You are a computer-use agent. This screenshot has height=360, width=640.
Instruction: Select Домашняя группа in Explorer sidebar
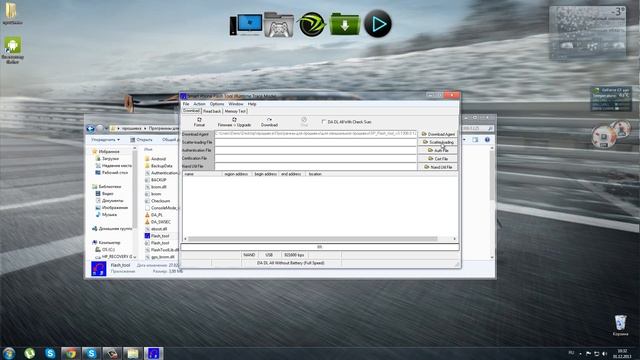tap(112, 229)
